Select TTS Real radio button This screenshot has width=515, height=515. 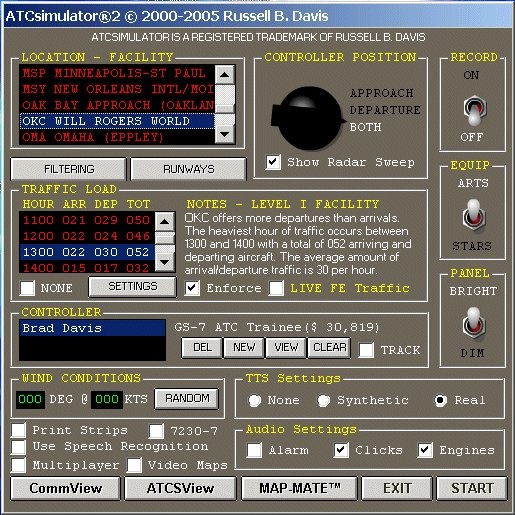440,400
